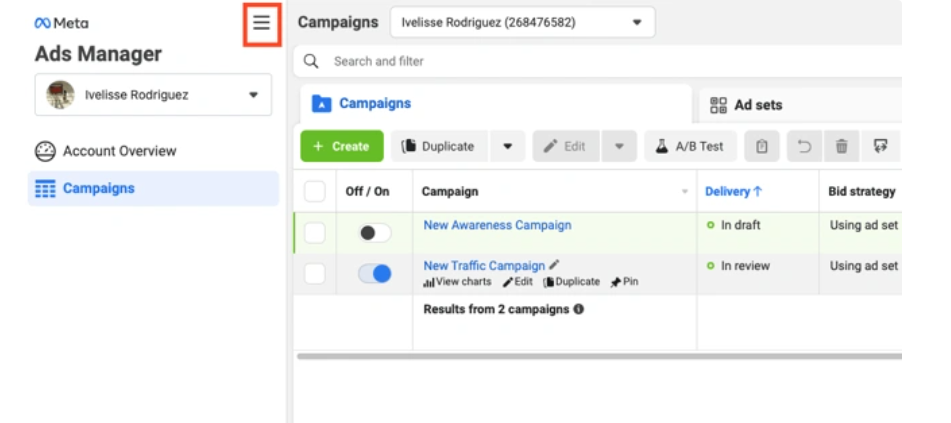Click the A/B Test button
This screenshot has width=951, height=423.
(x=690, y=146)
